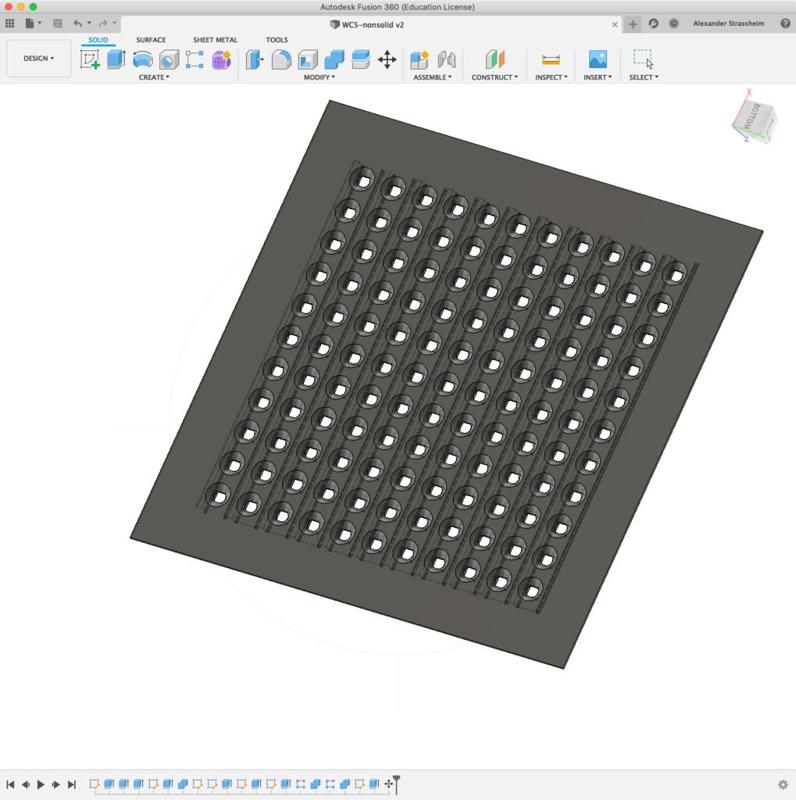The height and width of the screenshot is (800, 796).
Task: Click the Create Sketch tool icon
Action: 90,60
